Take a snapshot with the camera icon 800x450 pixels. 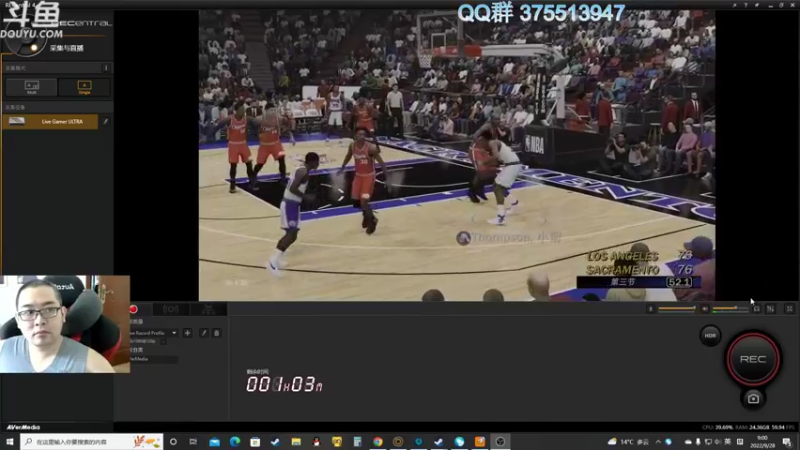click(753, 398)
